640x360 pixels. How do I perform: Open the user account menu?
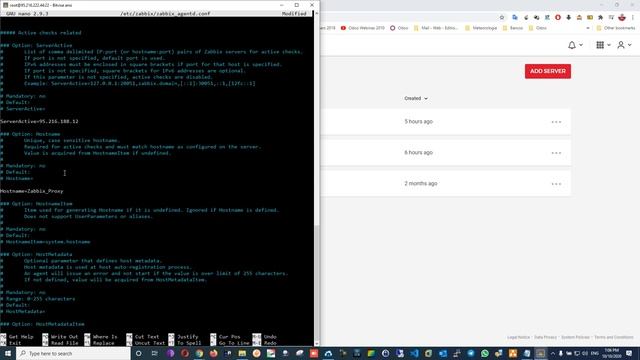(x=621, y=45)
